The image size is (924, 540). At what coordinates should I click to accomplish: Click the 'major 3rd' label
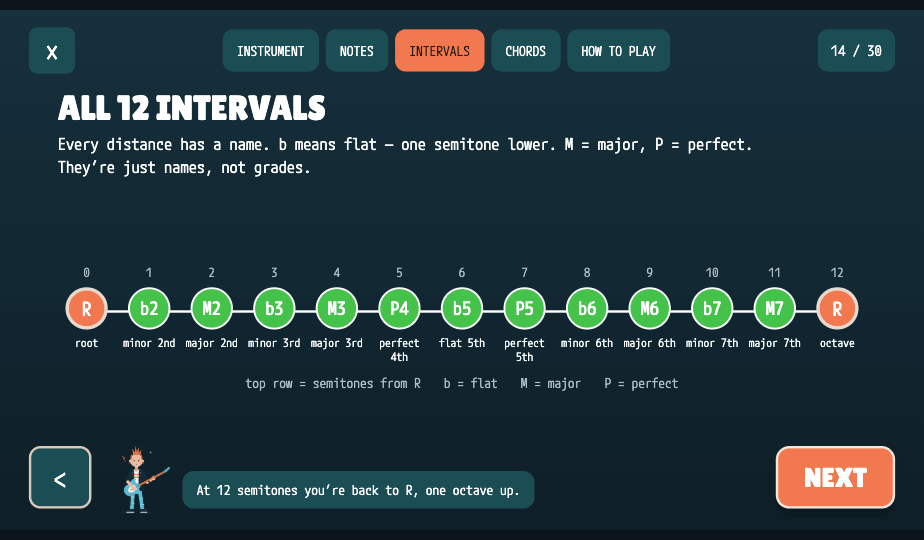(x=336, y=343)
